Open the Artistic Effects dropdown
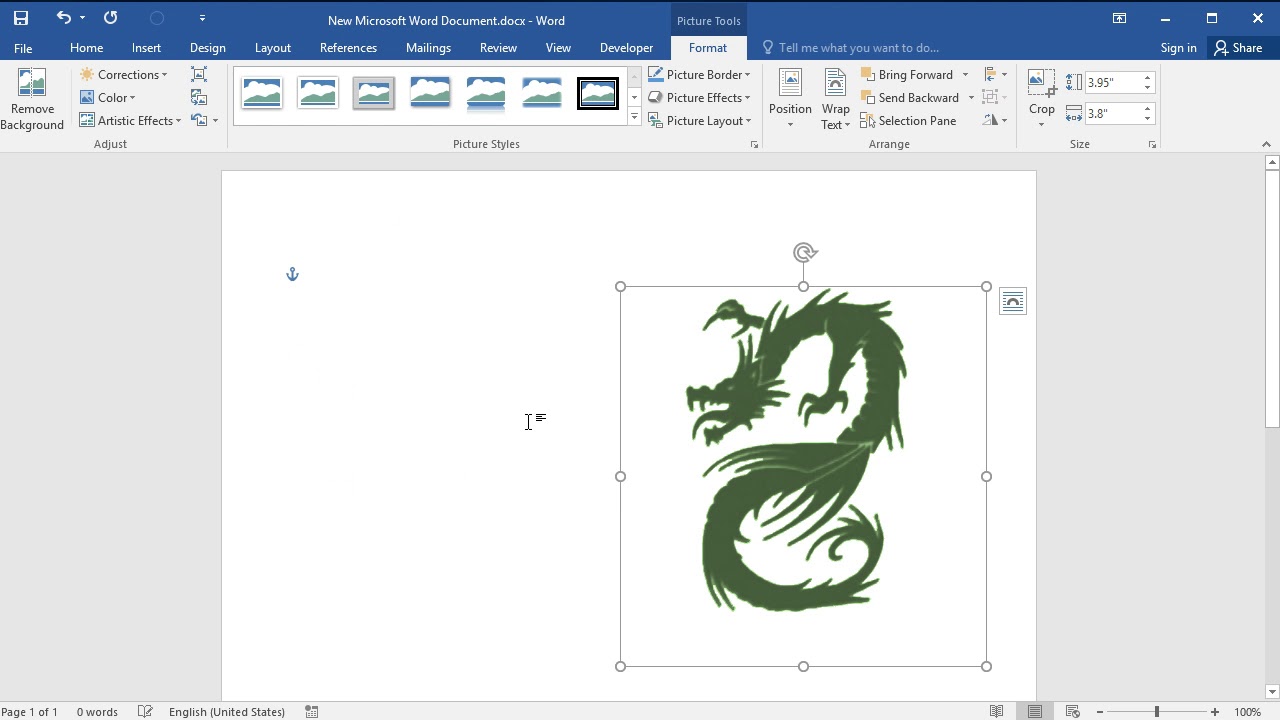Image resolution: width=1280 pixels, height=720 pixels. coord(131,120)
